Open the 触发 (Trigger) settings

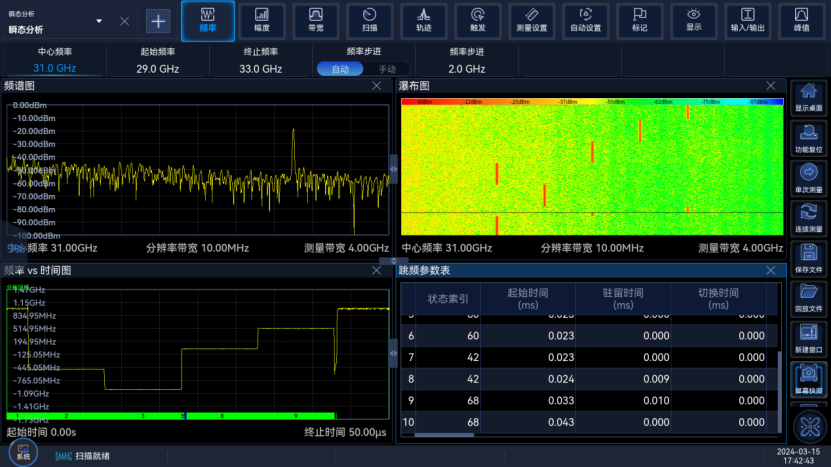(477, 20)
